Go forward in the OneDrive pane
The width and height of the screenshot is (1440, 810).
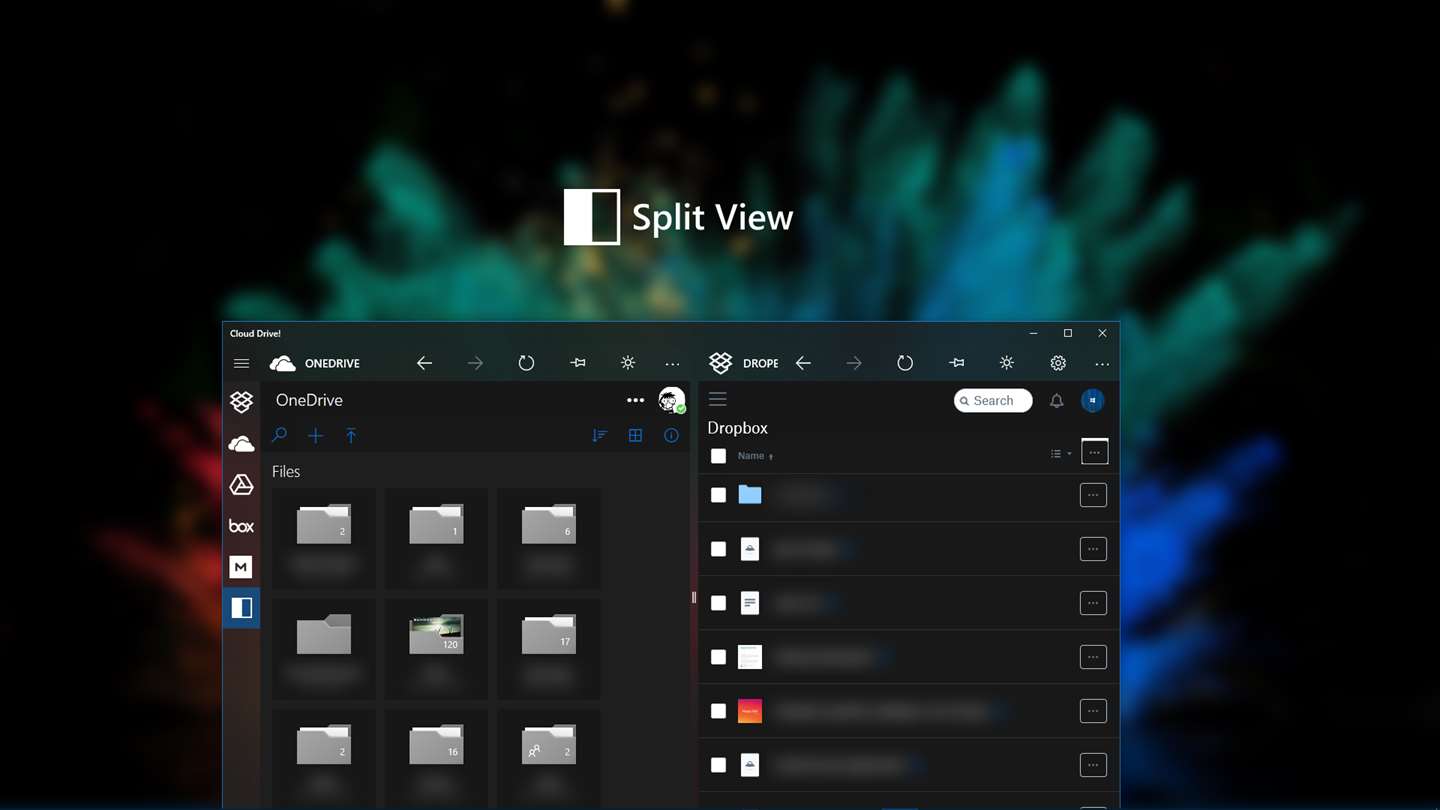[475, 363]
